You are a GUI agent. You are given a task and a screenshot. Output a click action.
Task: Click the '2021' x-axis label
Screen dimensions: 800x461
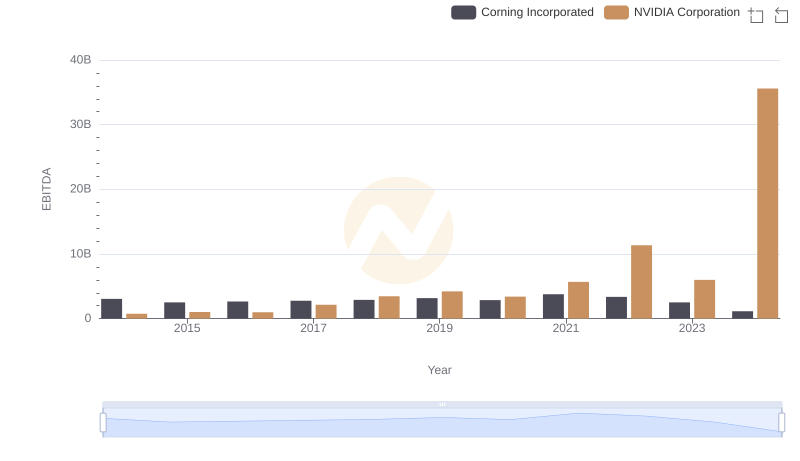(565, 328)
